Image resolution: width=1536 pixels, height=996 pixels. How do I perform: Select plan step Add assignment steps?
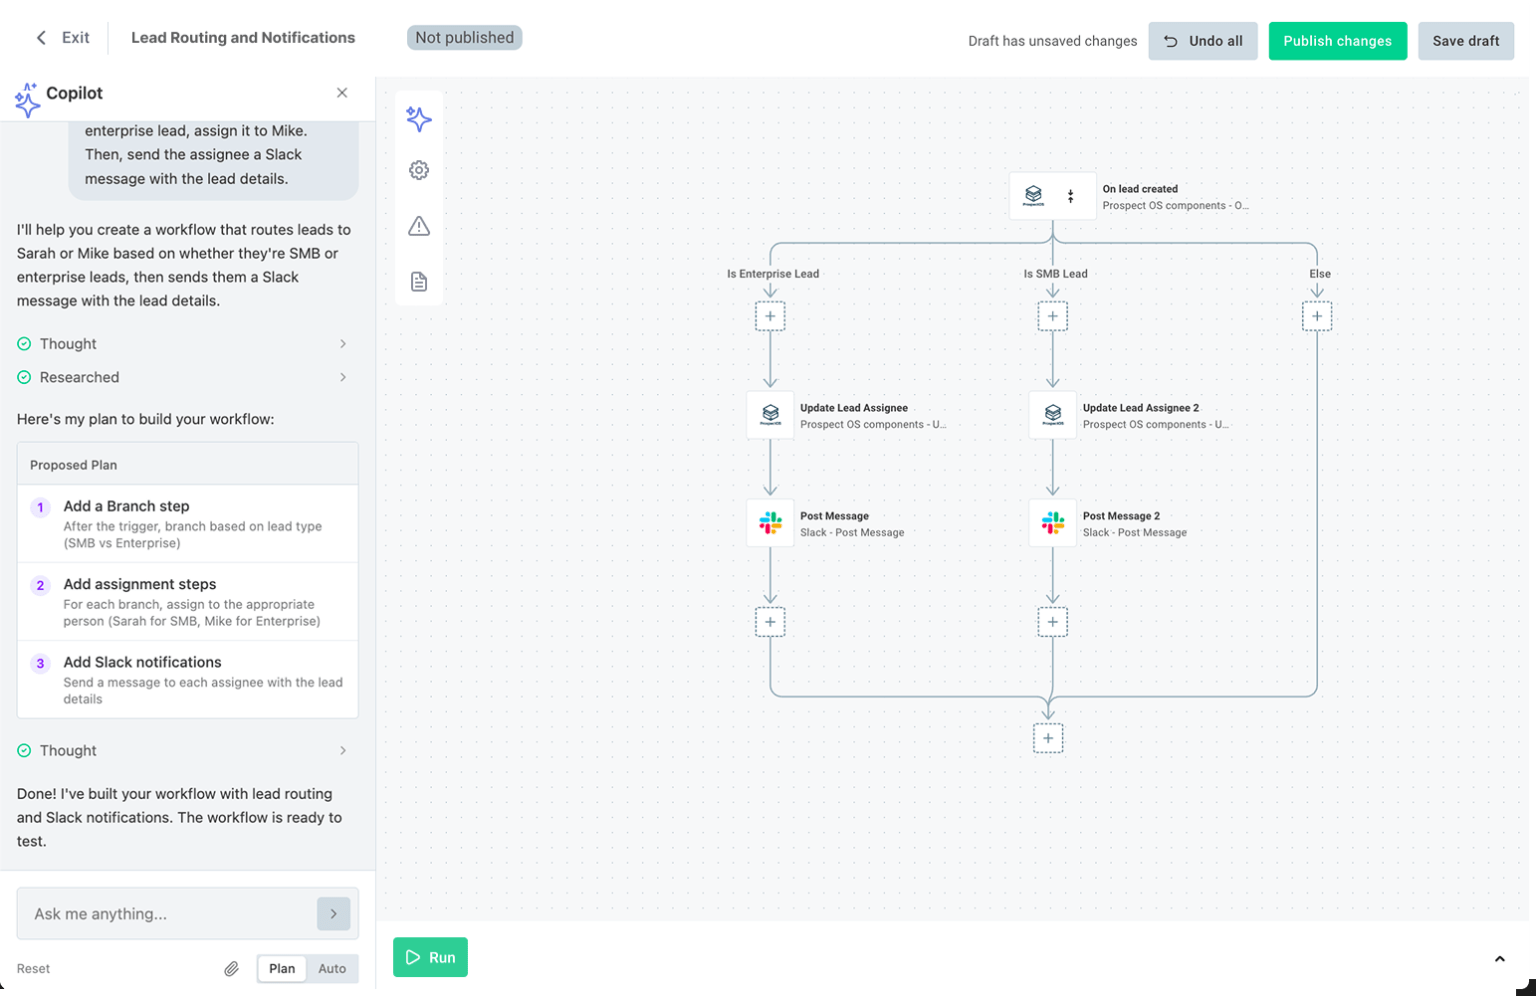(x=188, y=602)
